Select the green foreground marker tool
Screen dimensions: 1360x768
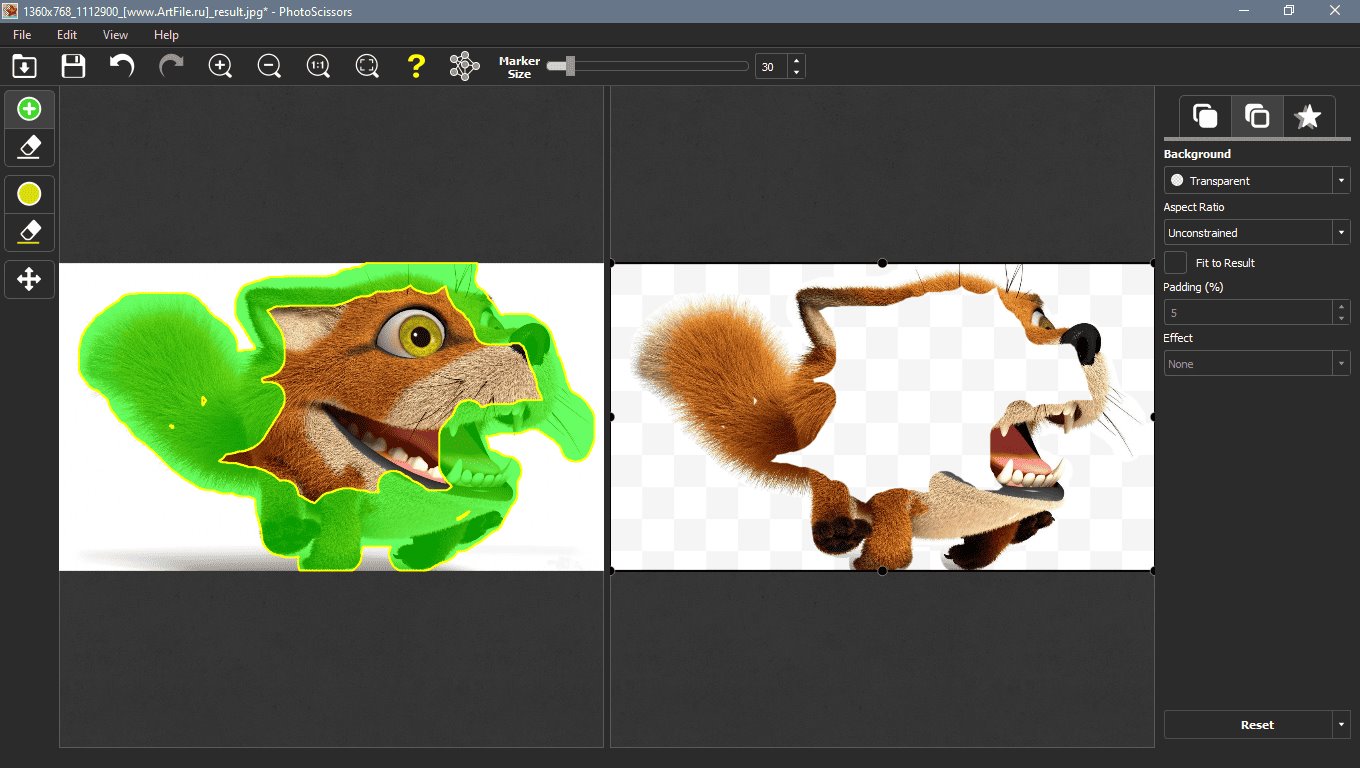pos(30,109)
